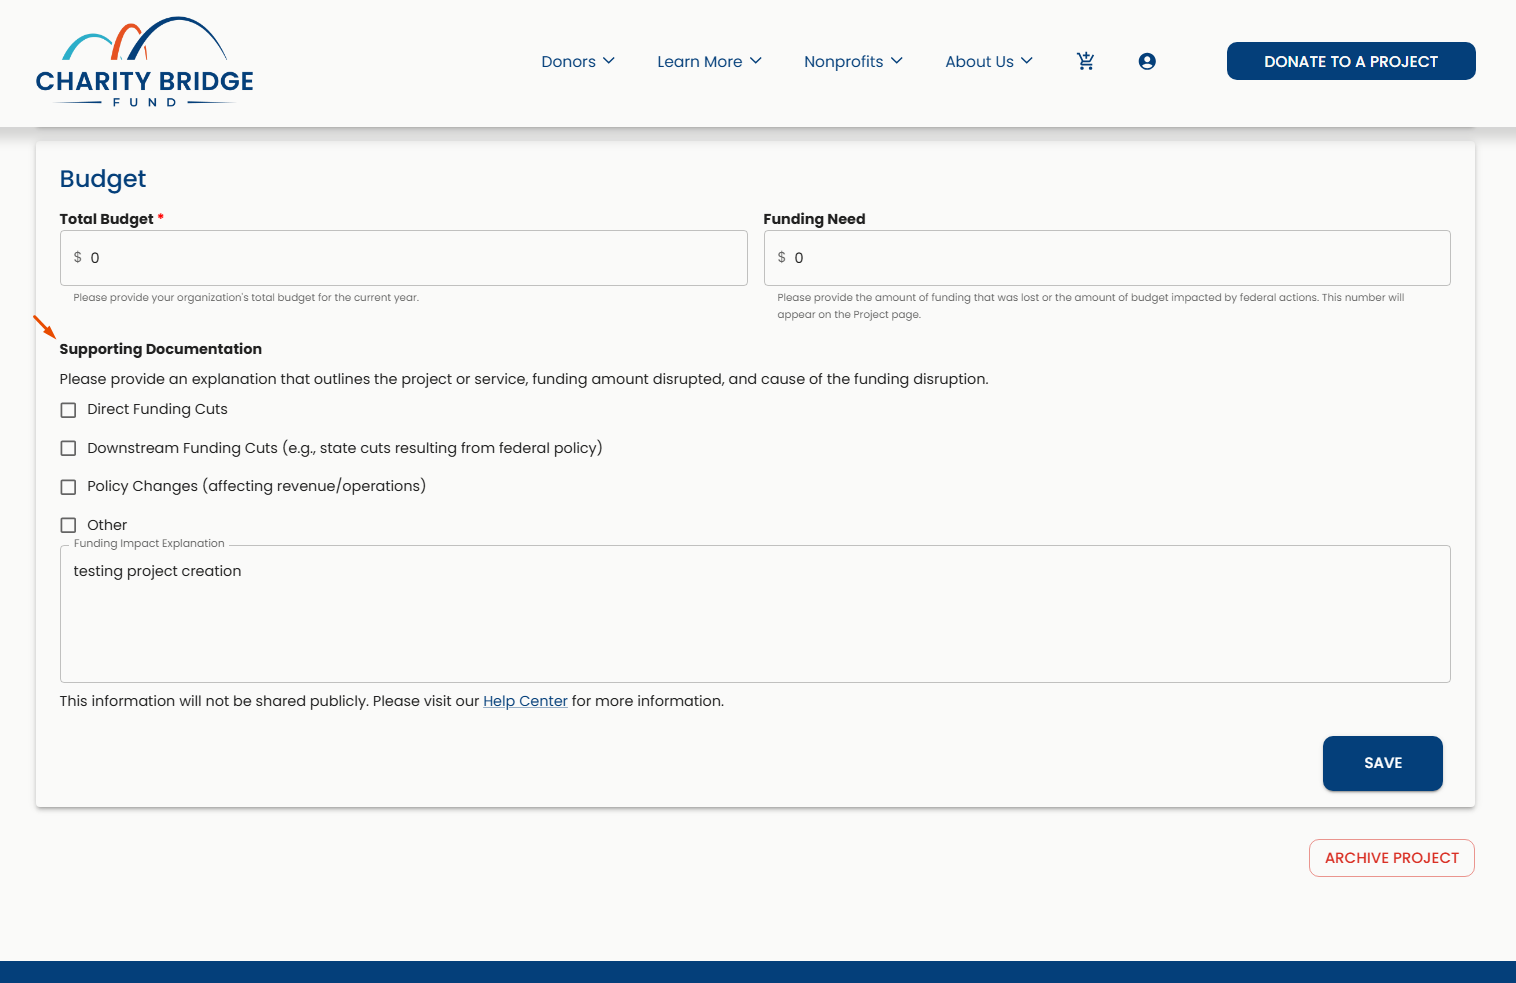Click the Budget section heading
This screenshot has width=1516, height=983.
tap(103, 179)
